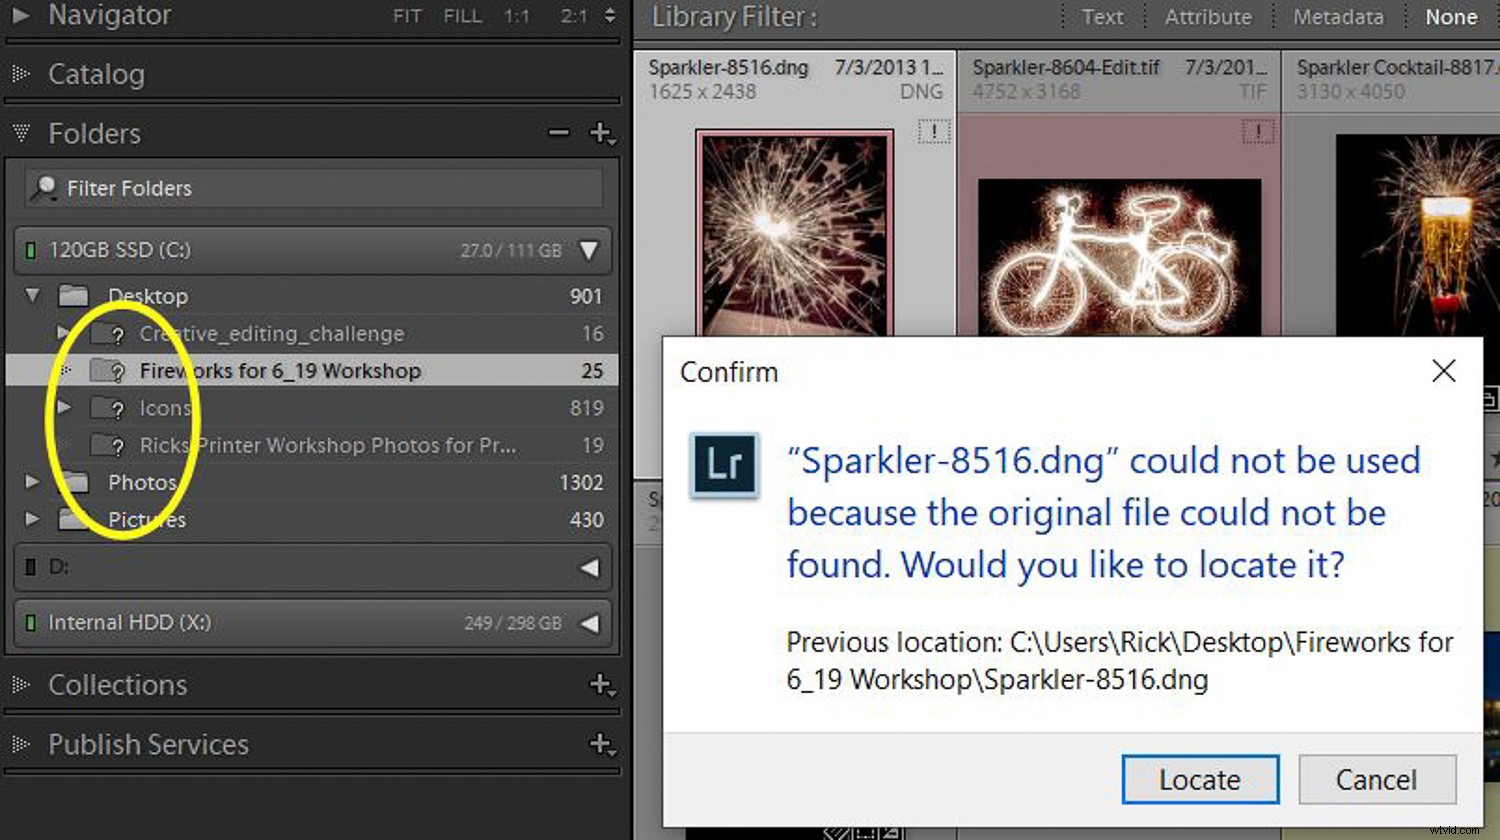Expand the Photos folder
Image resolution: width=1500 pixels, height=840 pixels.
(31, 482)
